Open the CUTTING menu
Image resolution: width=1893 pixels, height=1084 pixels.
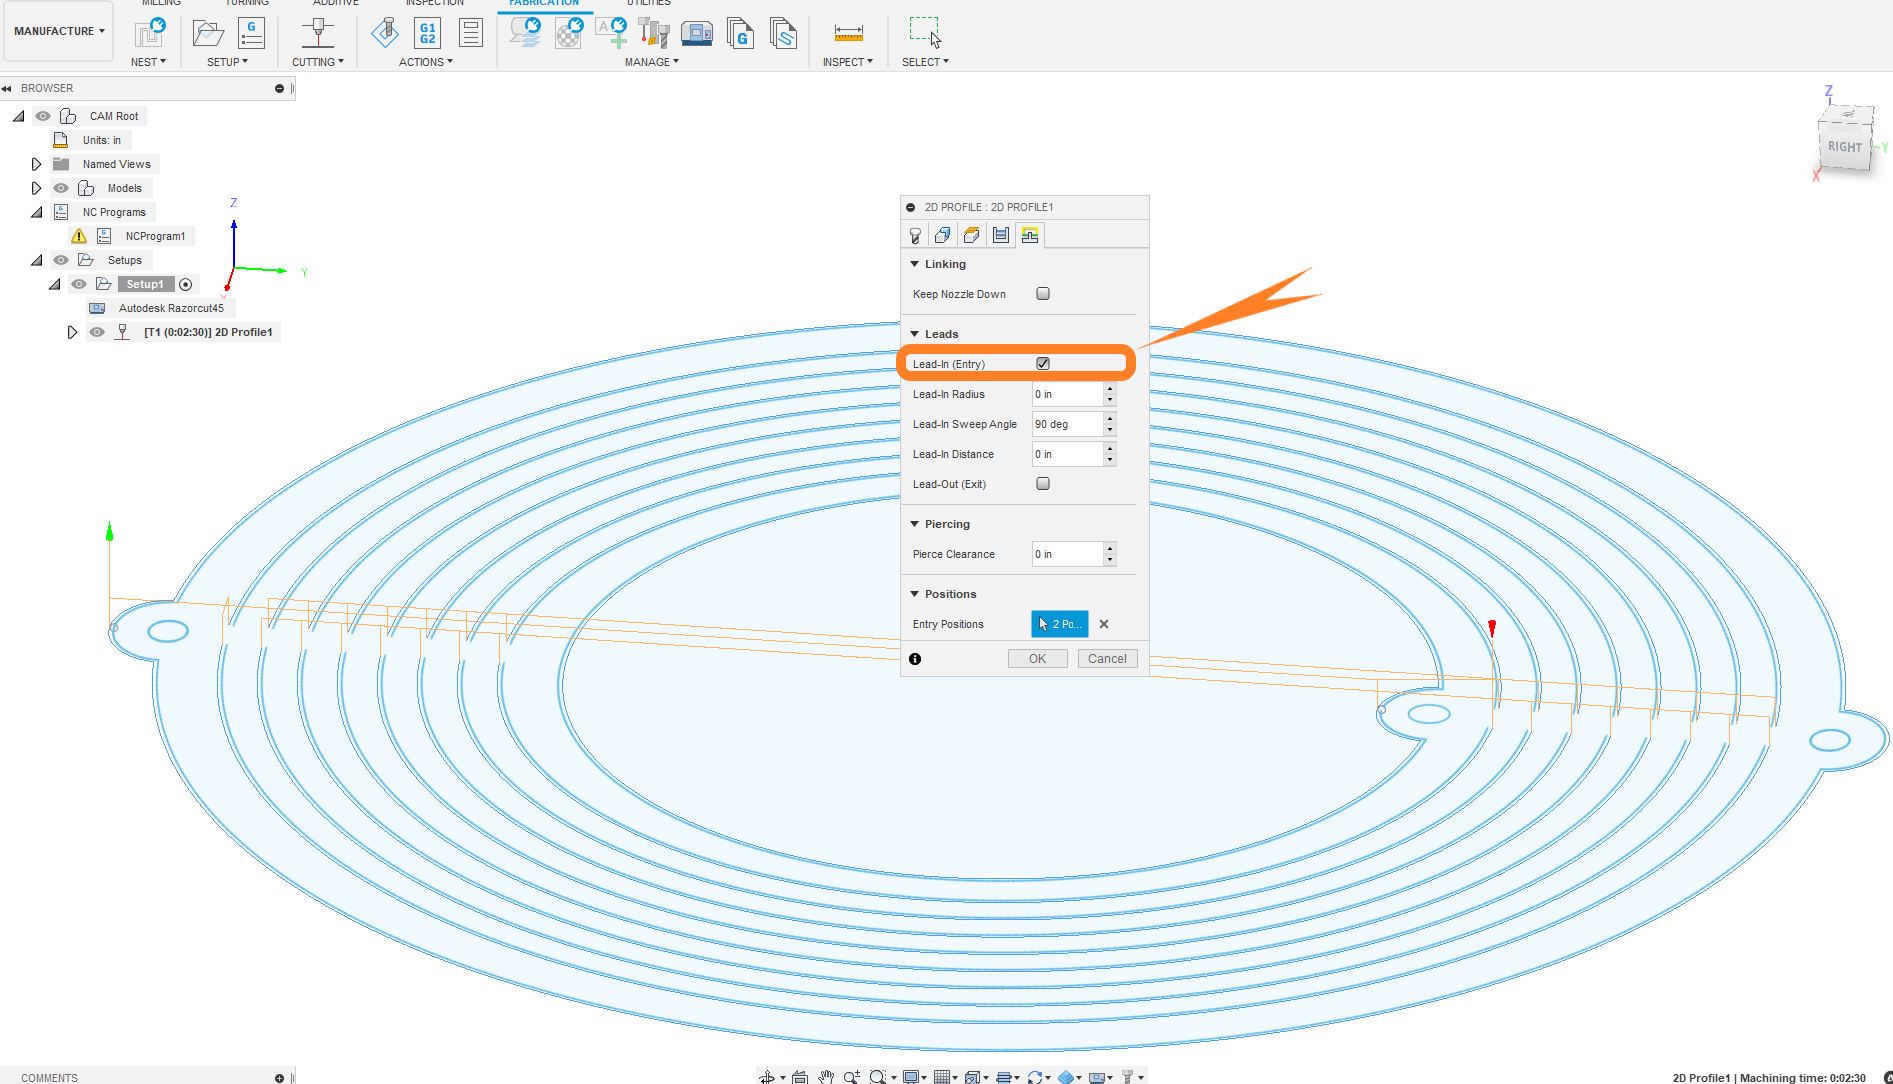tap(317, 62)
